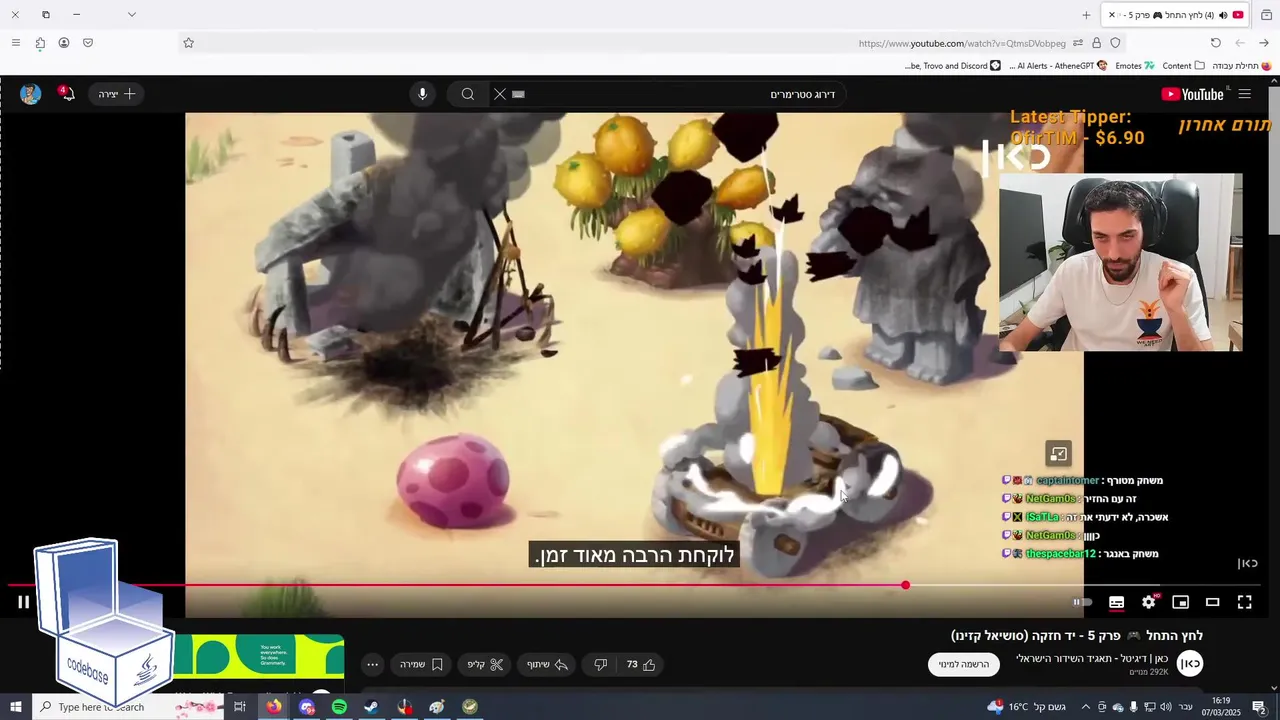Enter full screen mode

tap(1244, 602)
